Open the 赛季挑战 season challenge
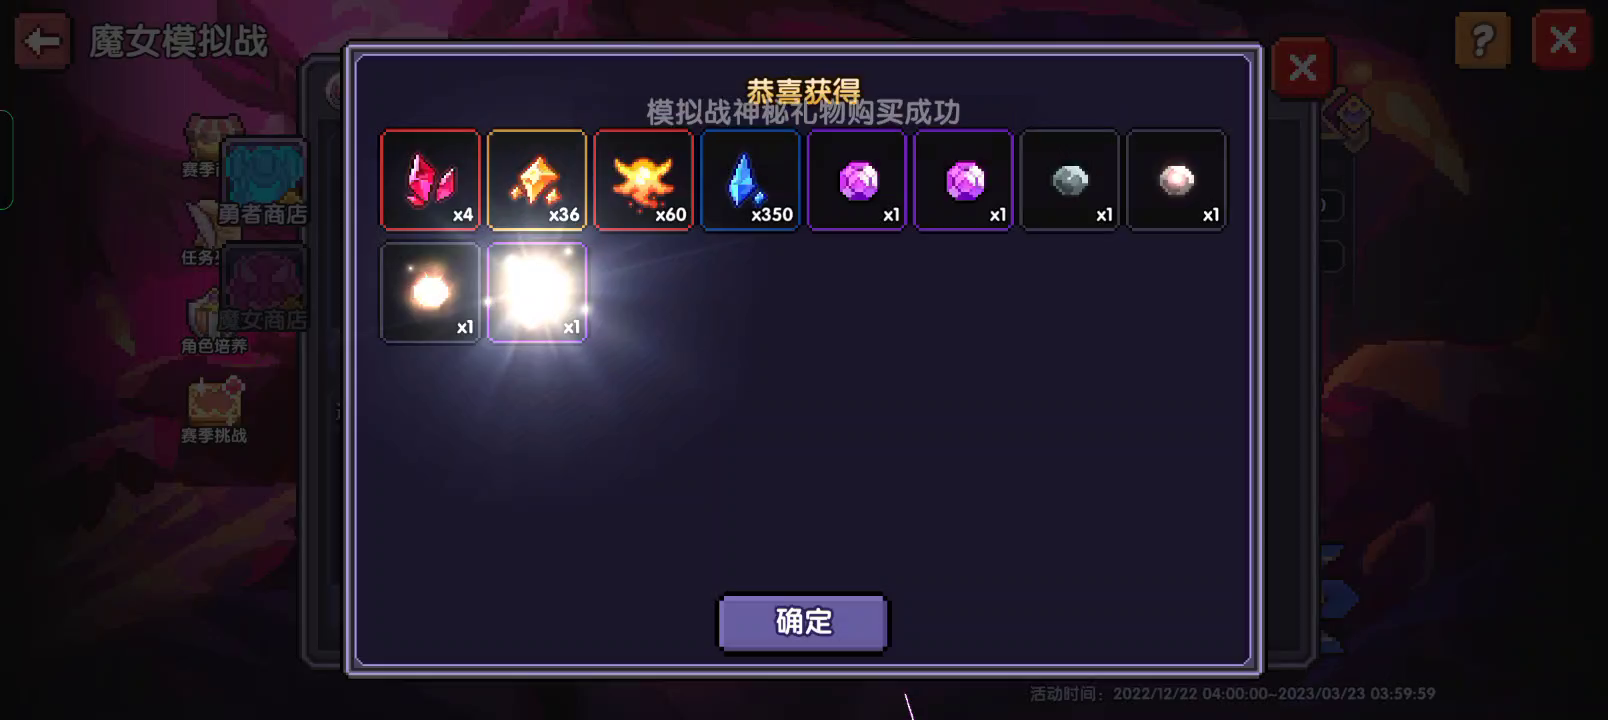Screen dimensions: 1608x720 tap(214, 410)
